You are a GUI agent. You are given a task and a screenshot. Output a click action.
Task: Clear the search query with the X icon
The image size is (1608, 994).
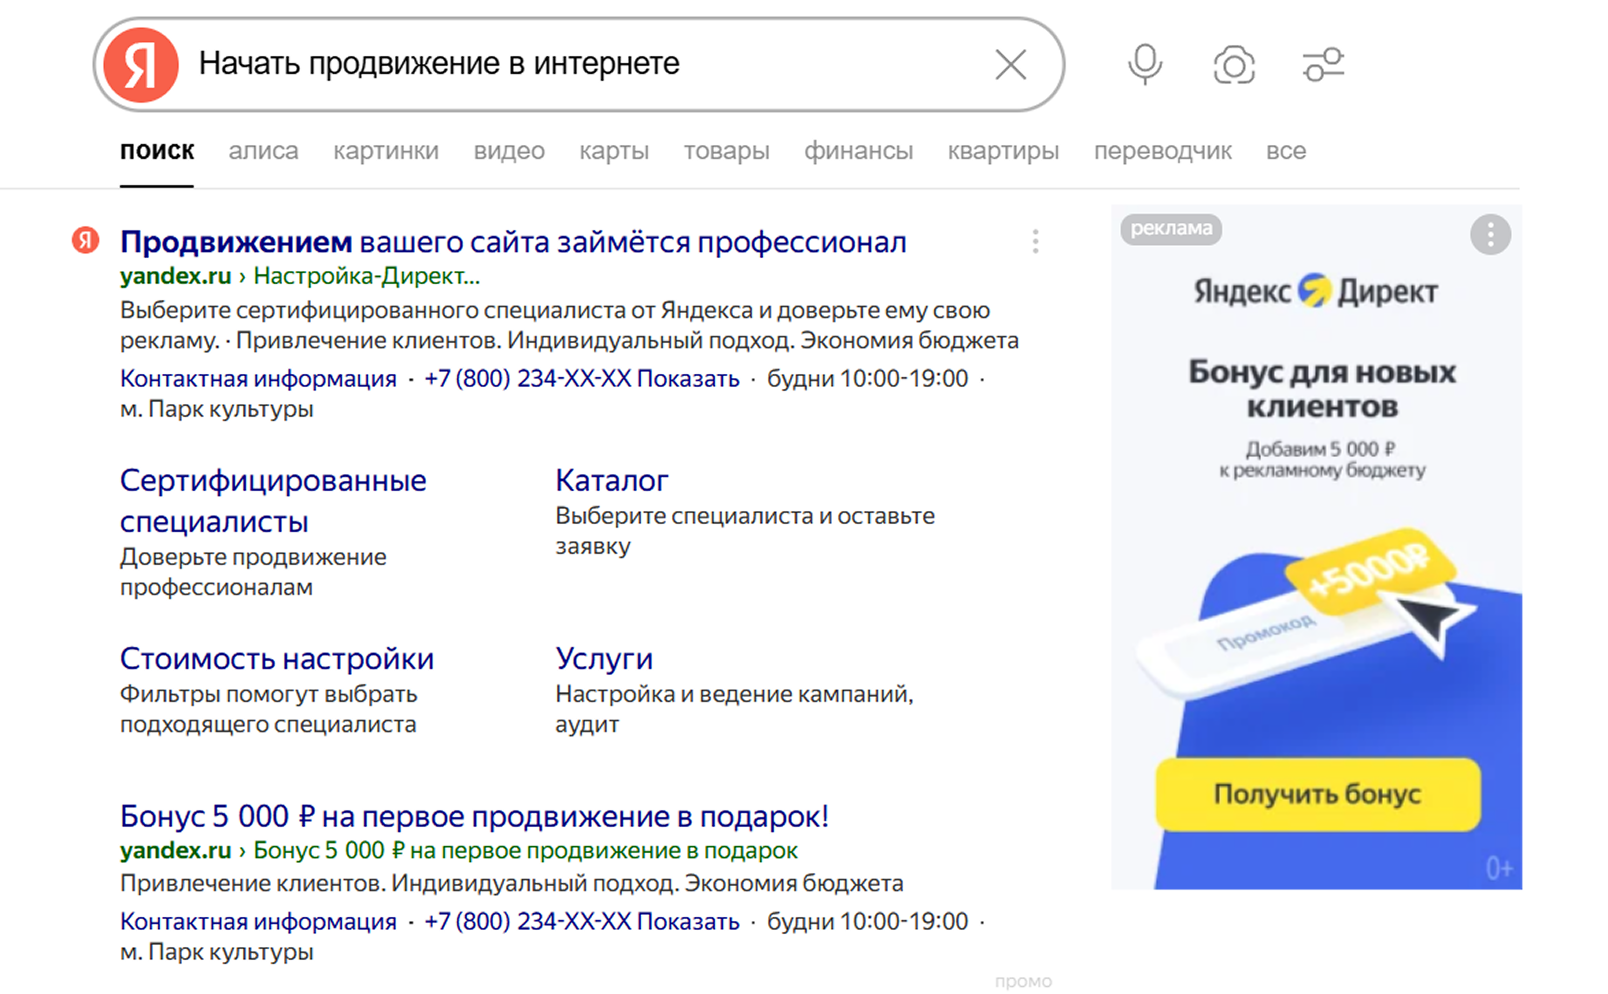pyautogui.click(x=1010, y=64)
